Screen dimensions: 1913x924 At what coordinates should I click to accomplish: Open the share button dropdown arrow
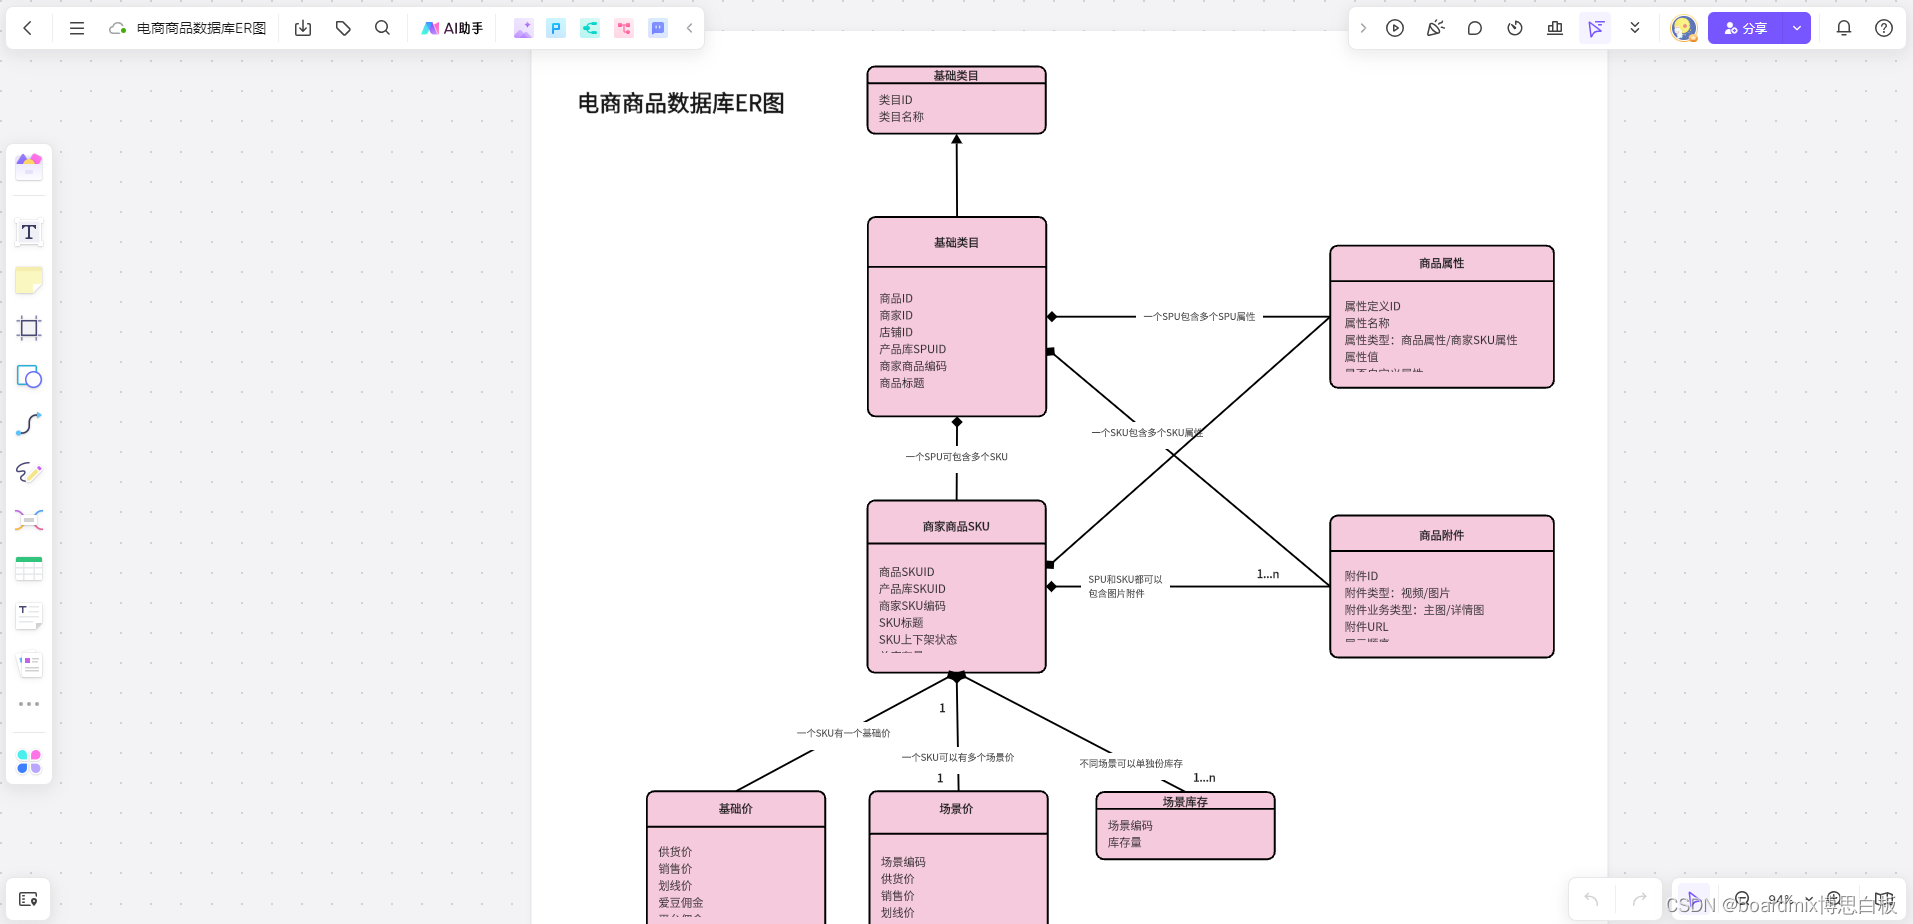coord(1797,28)
